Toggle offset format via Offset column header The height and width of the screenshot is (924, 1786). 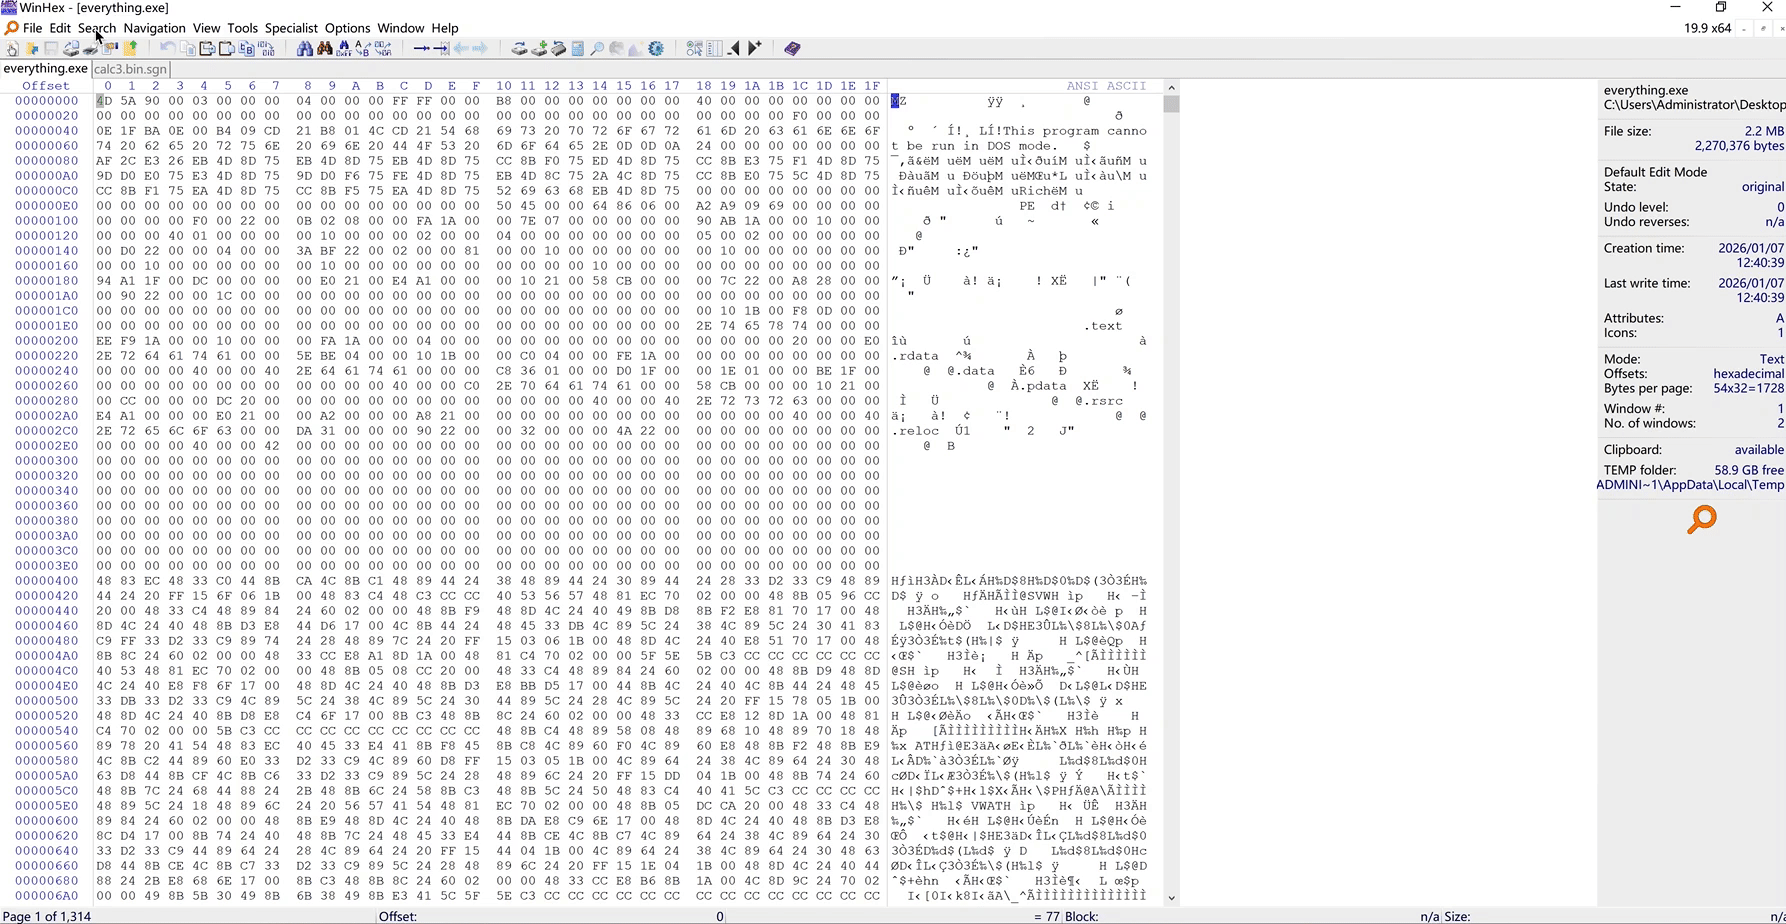(46, 86)
